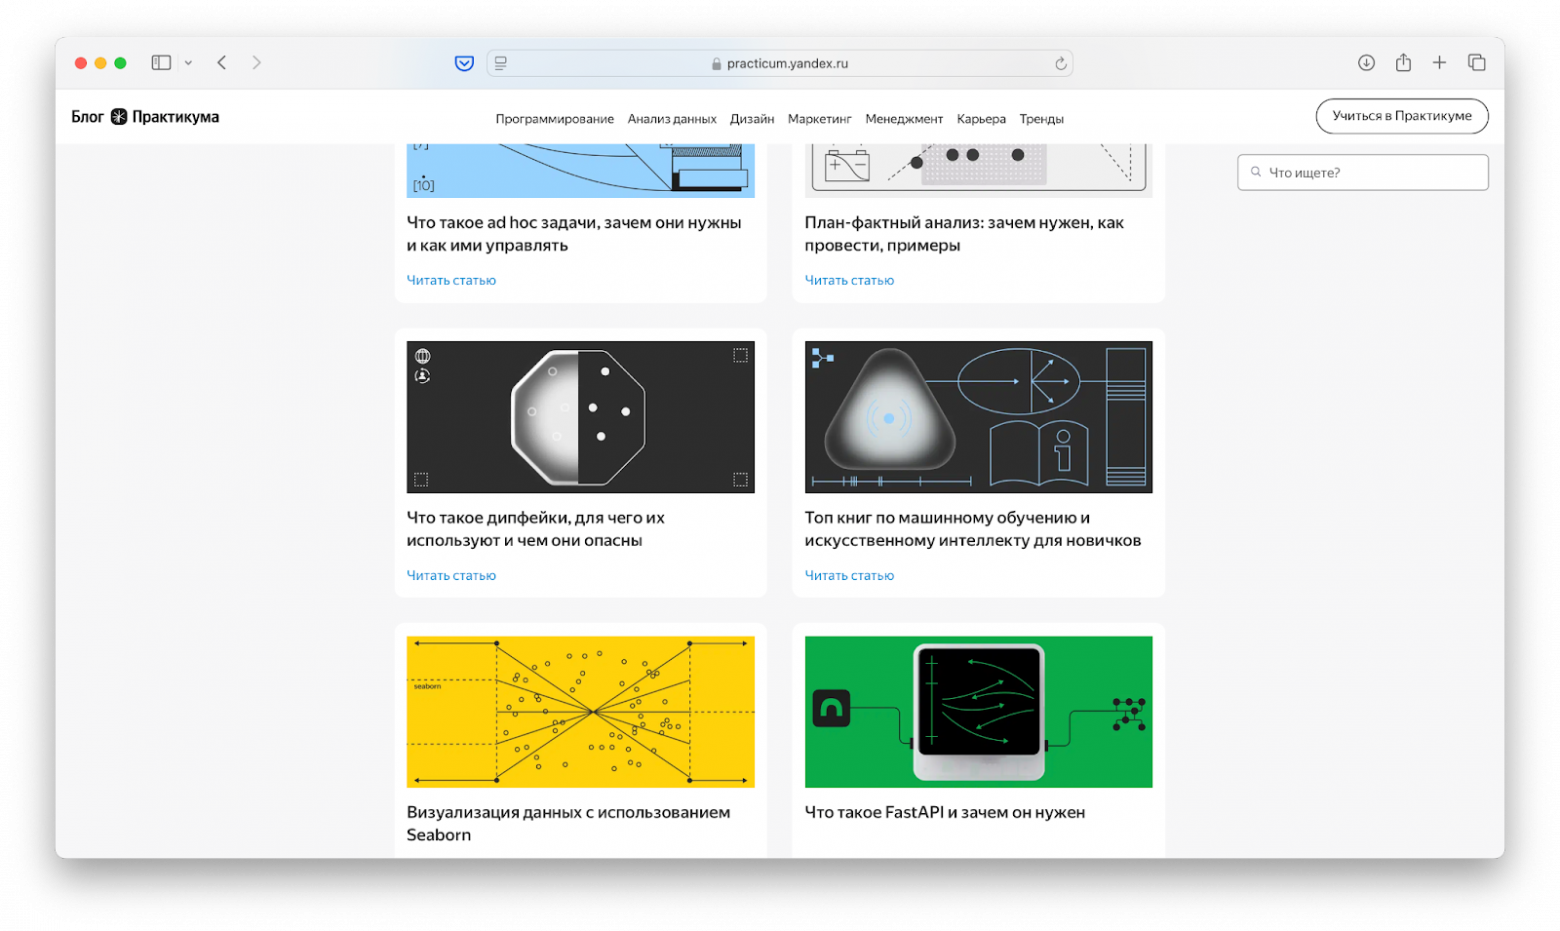Click the Pocket save icon in toolbar
The height and width of the screenshot is (931, 1560).
pyautogui.click(x=464, y=63)
